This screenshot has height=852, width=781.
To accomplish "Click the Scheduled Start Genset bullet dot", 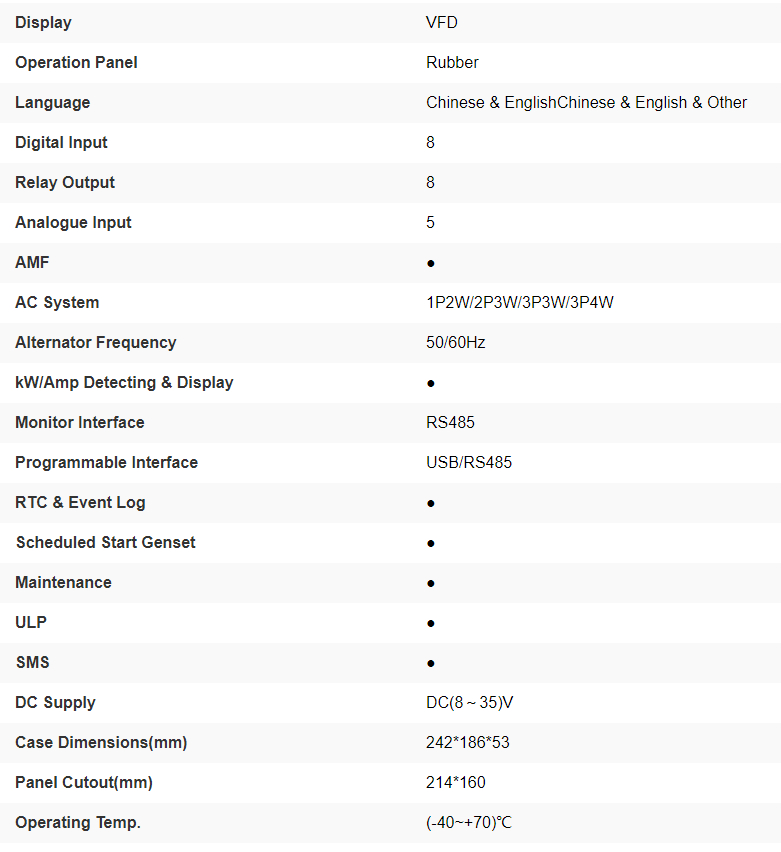I will click(431, 543).
